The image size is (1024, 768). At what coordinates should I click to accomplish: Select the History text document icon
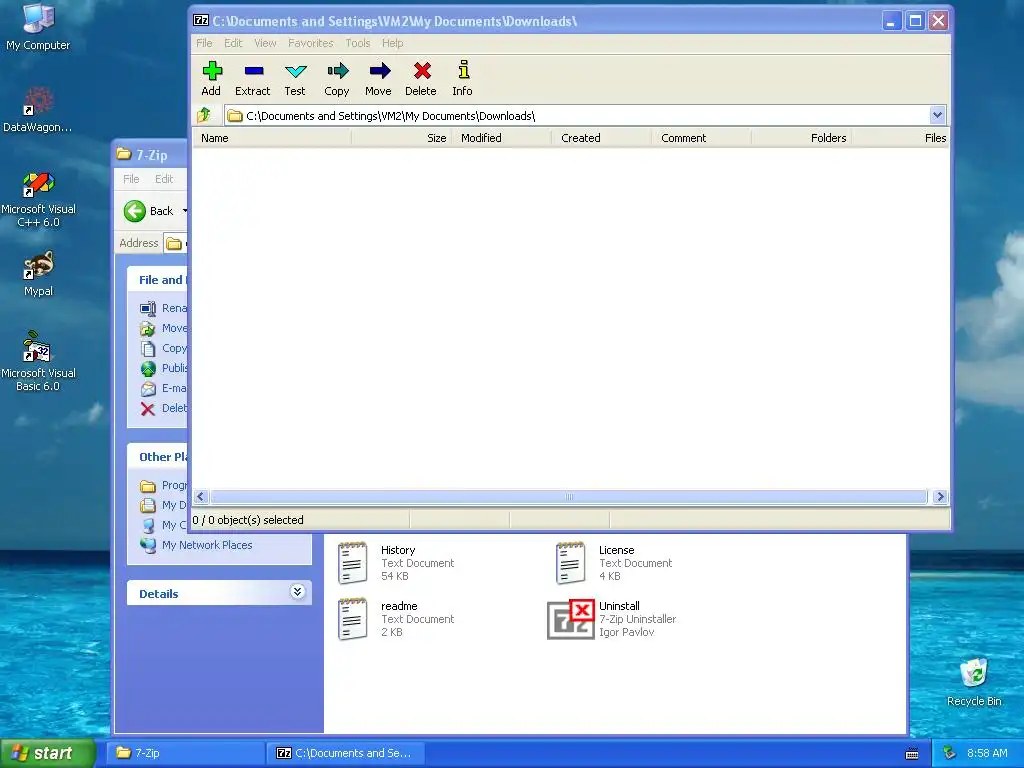(353, 563)
